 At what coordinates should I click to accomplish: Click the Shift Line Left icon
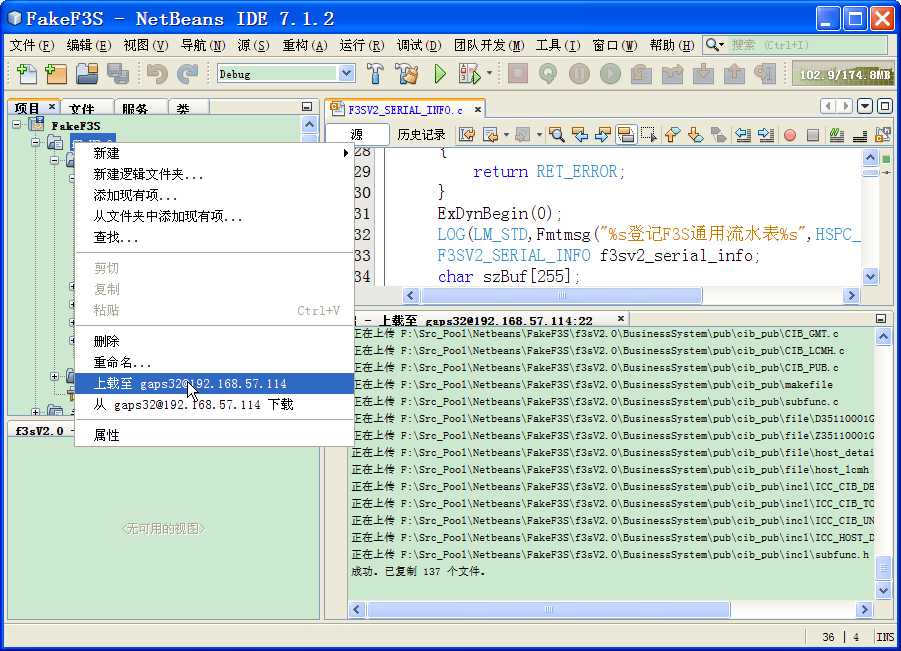point(742,135)
